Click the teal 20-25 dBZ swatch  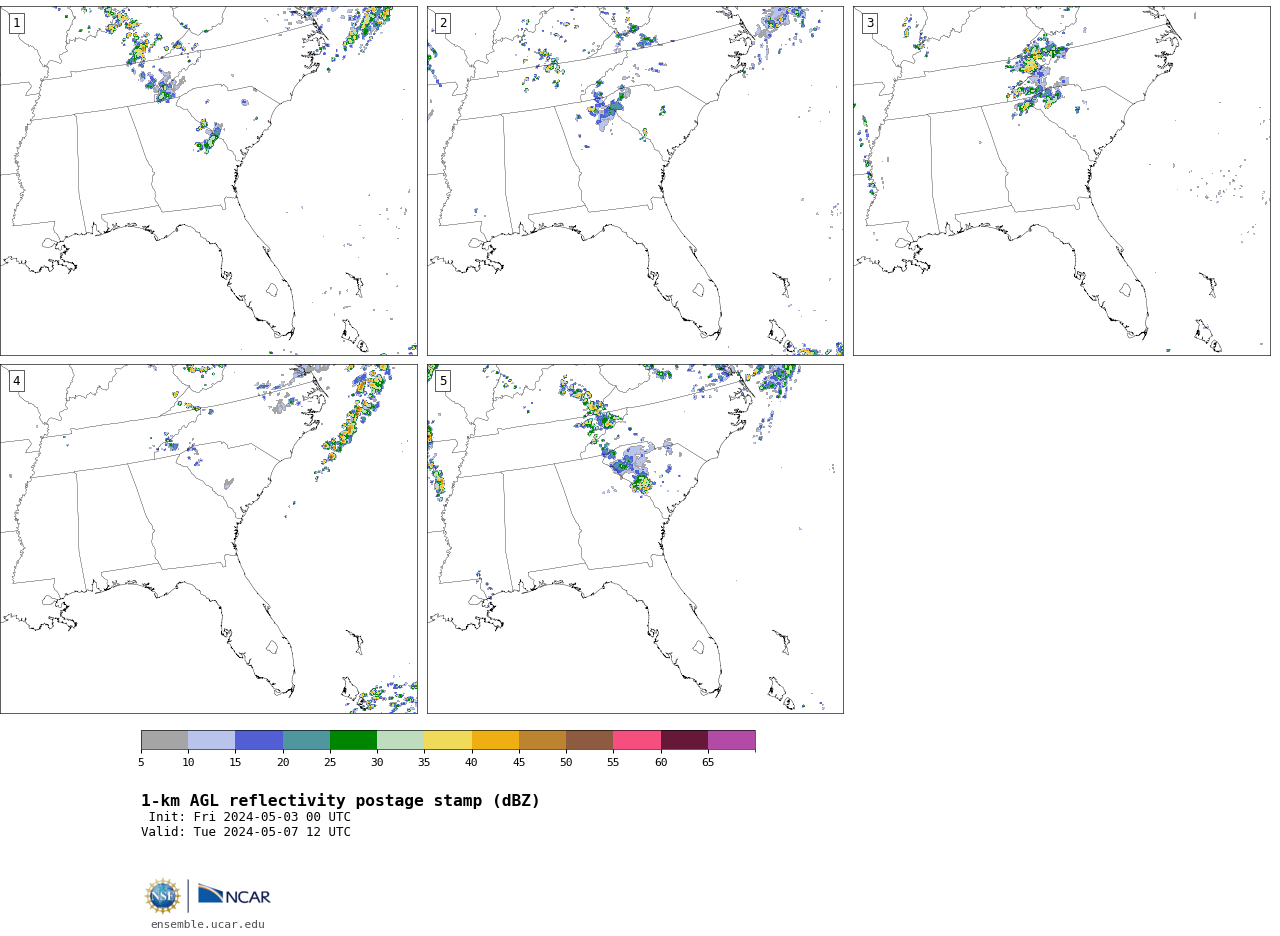point(306,740)
